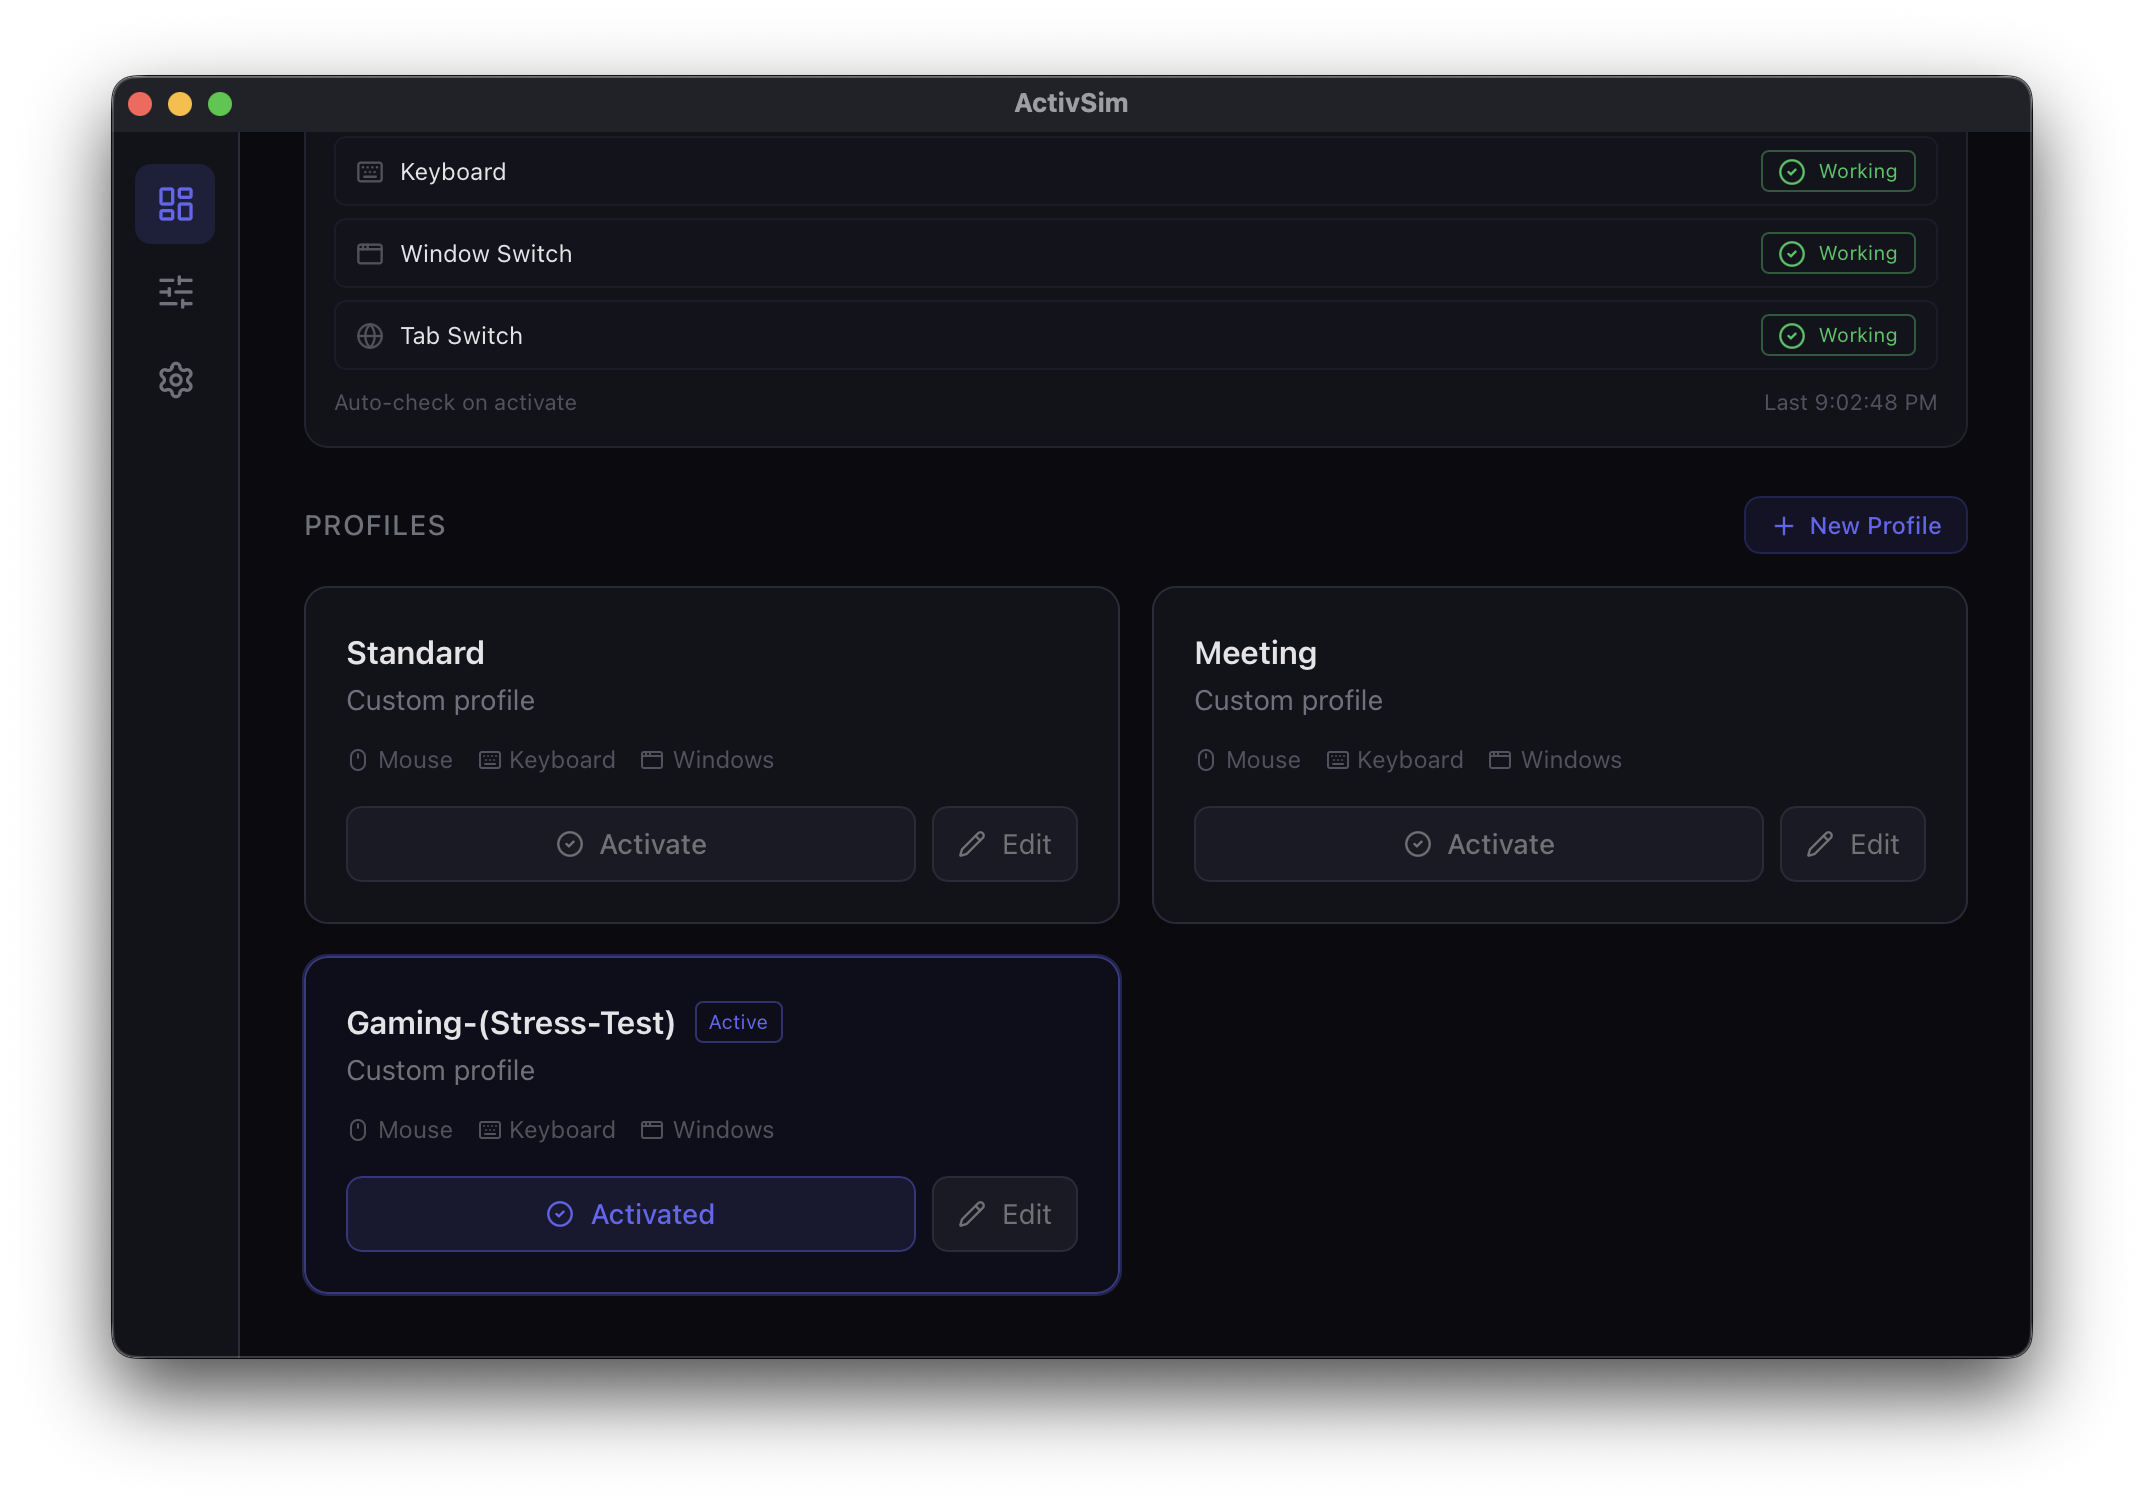Click the Mouse icon in the Standard profile card
The width and height of the screenshot is (2144, 1506).
pos(357,760)
